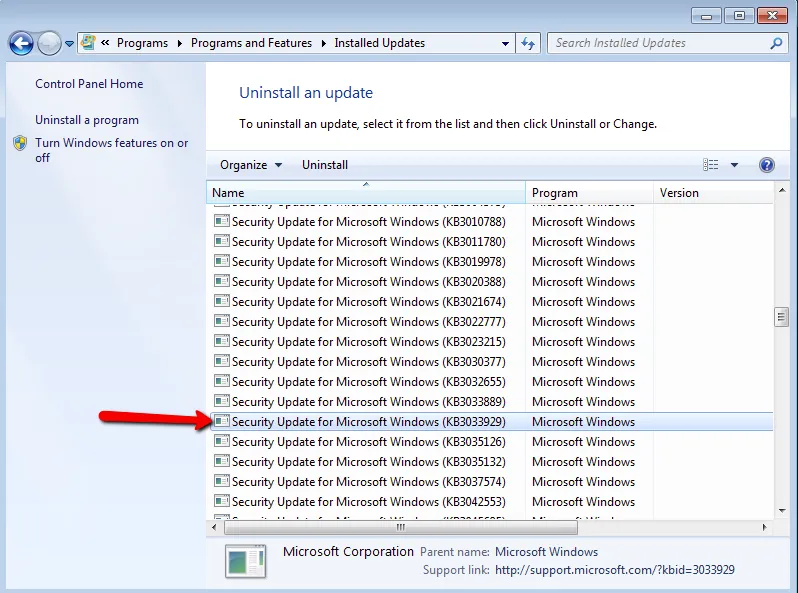
Task: Click the icon beside update KB3033929
Action: pyautogui.click(x=222, y=422)
